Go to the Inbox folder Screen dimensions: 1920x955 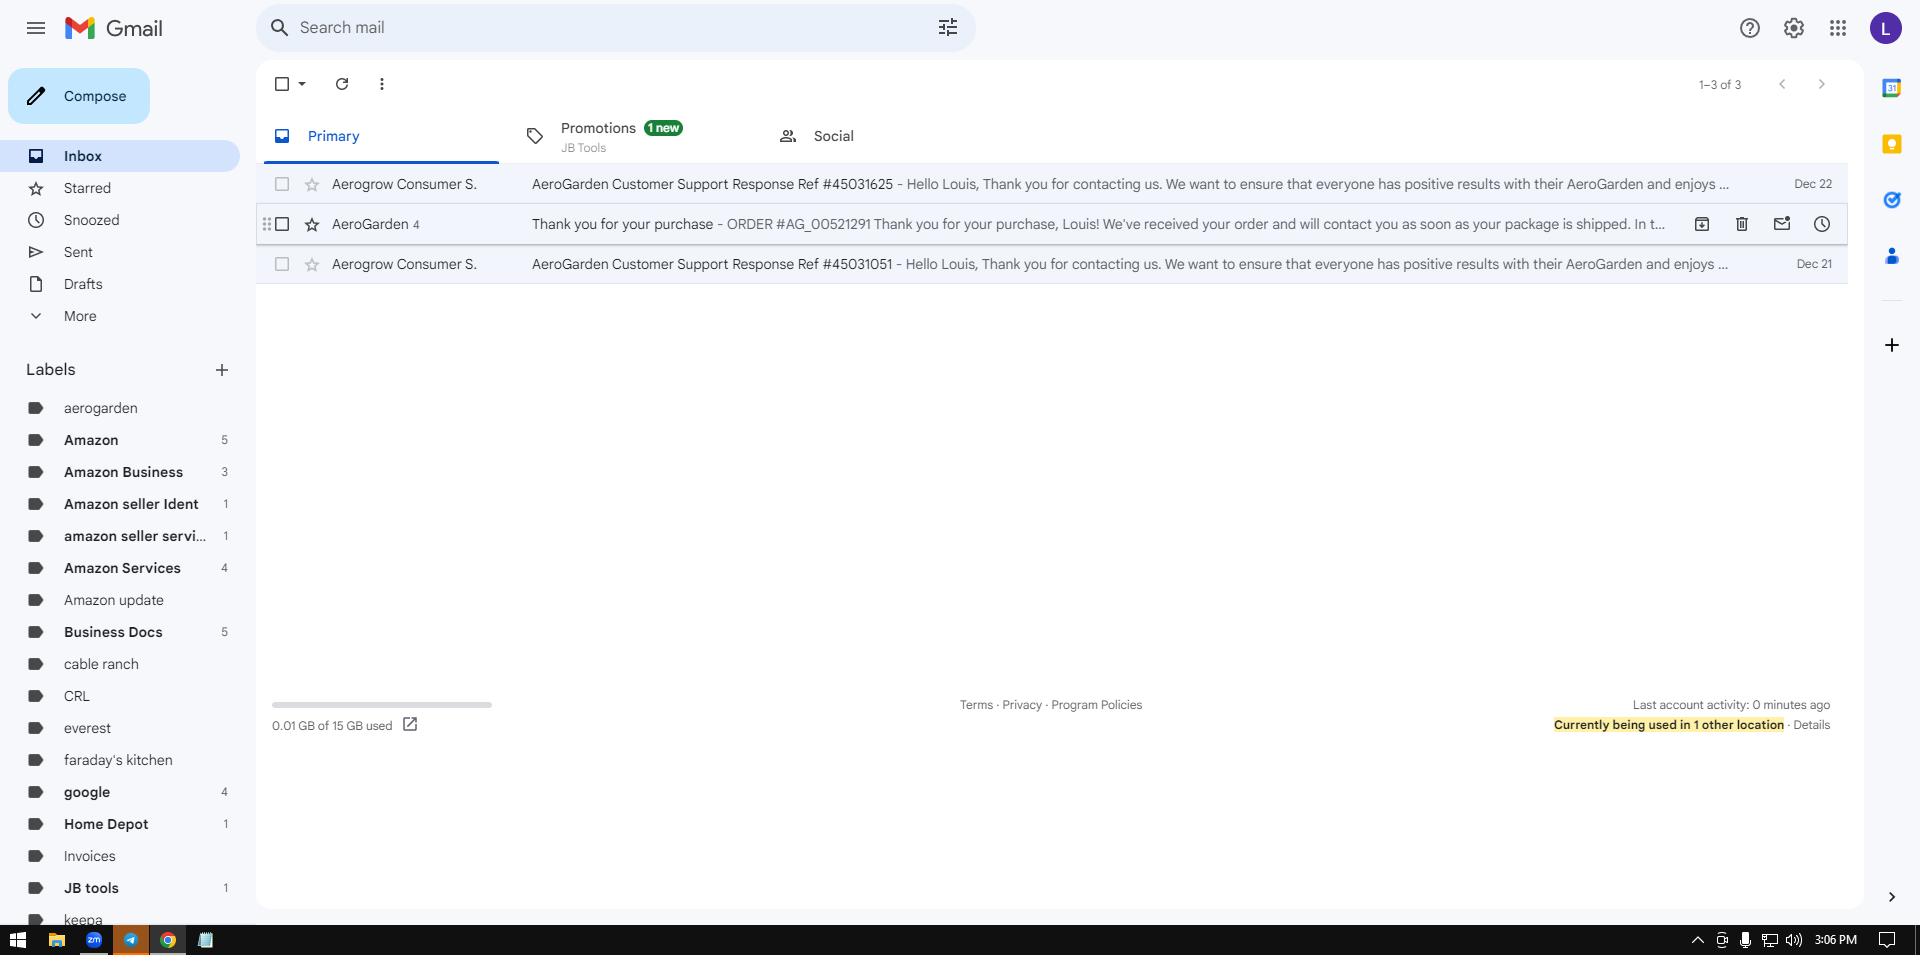click(x=120, y=156)
